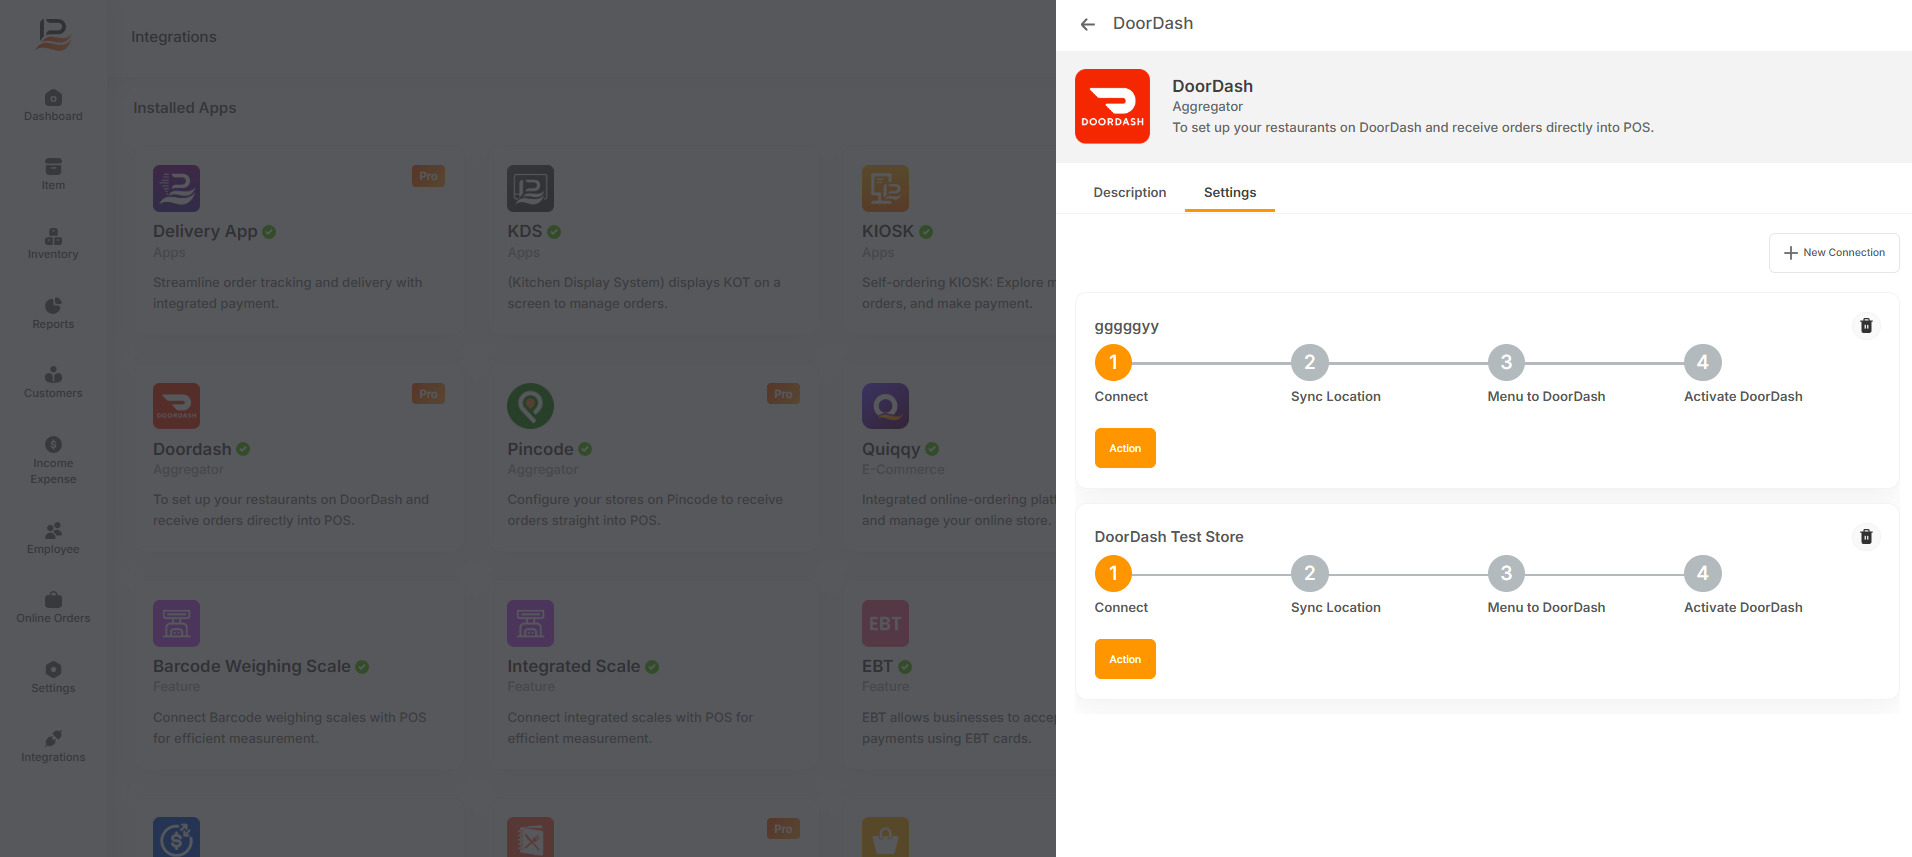Click the Pro badge on Delivery App

(428, 176)
